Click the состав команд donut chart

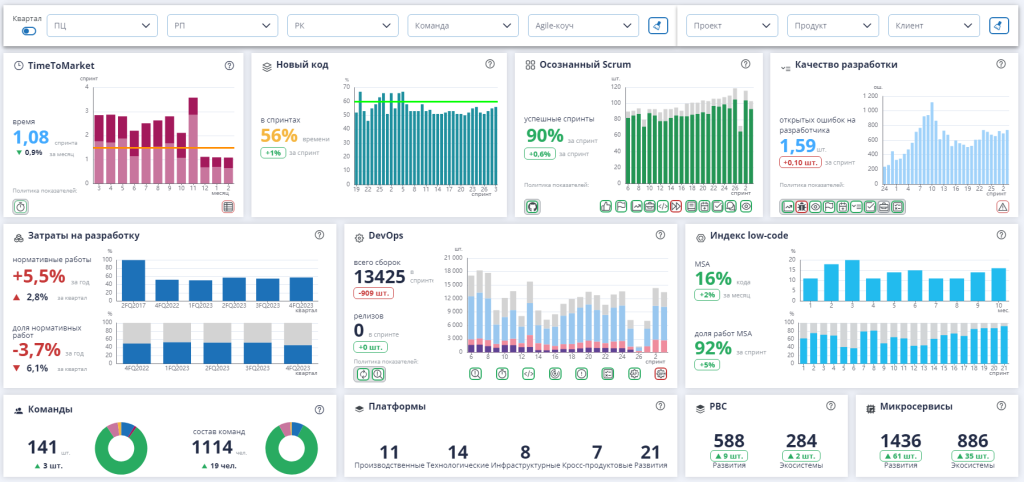point(291,449)
